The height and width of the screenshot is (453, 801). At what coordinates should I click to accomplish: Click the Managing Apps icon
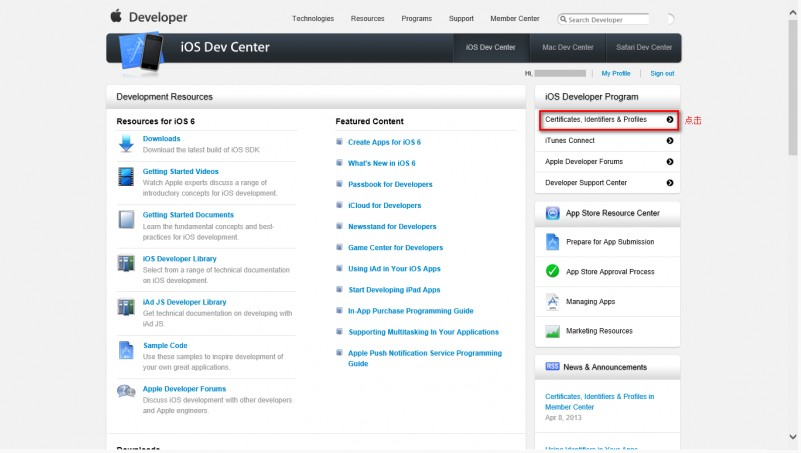click(552, 301)
